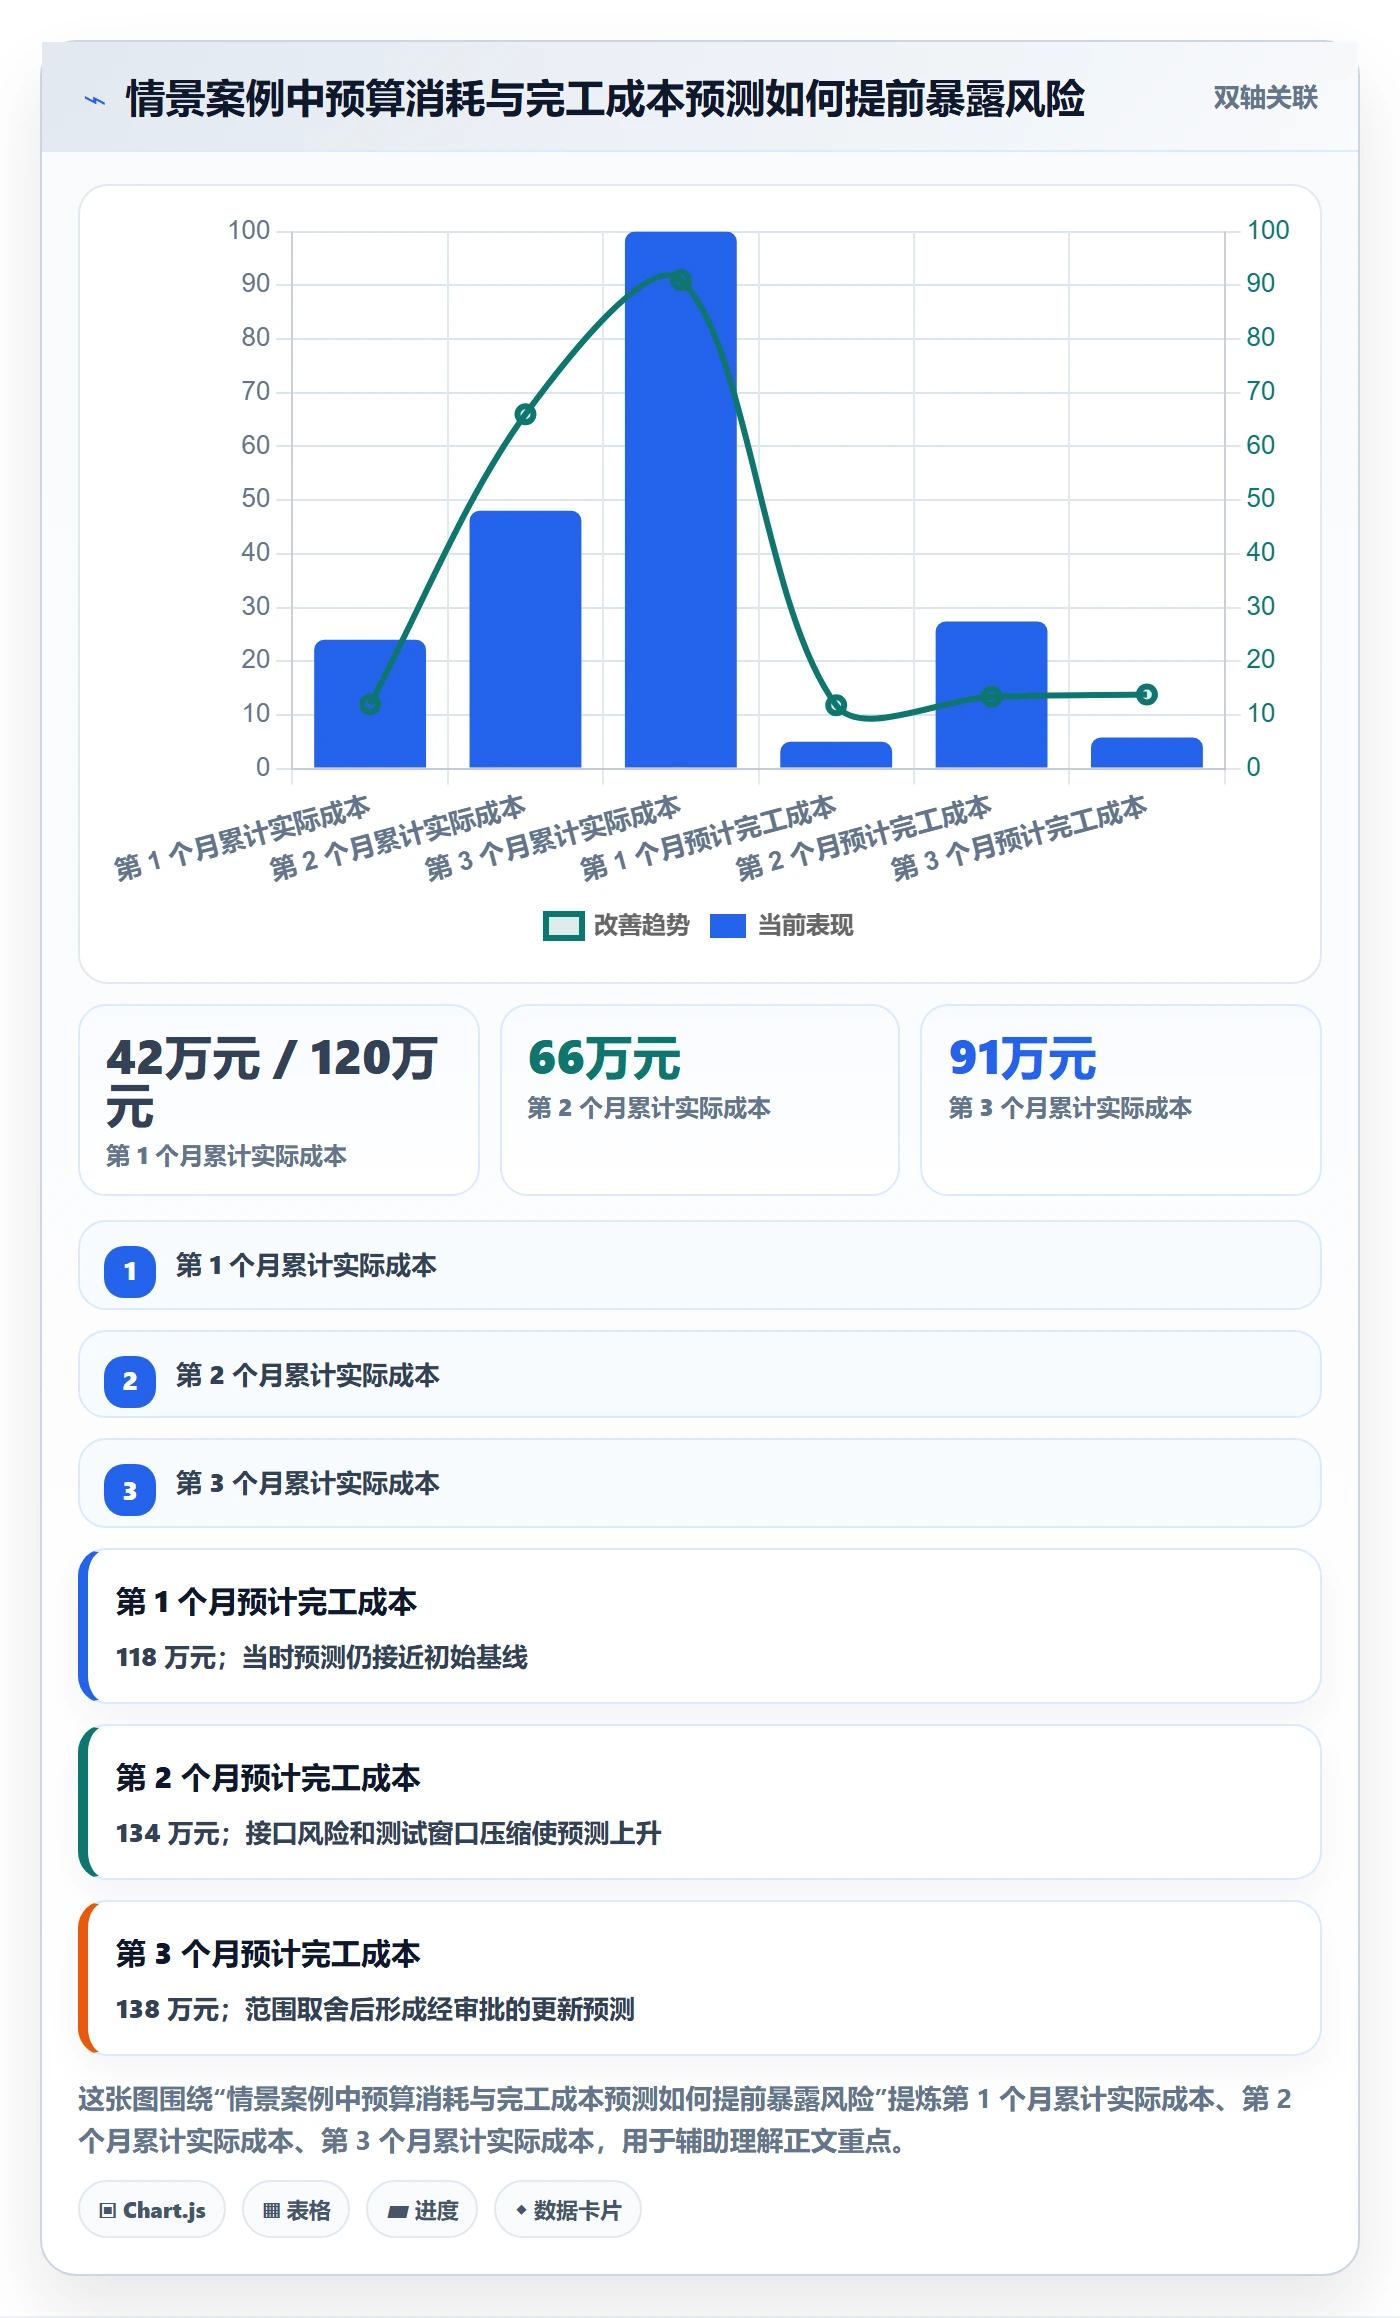Click the line point at value 66
1400x2318 pixels.
[x=525, y=414]
